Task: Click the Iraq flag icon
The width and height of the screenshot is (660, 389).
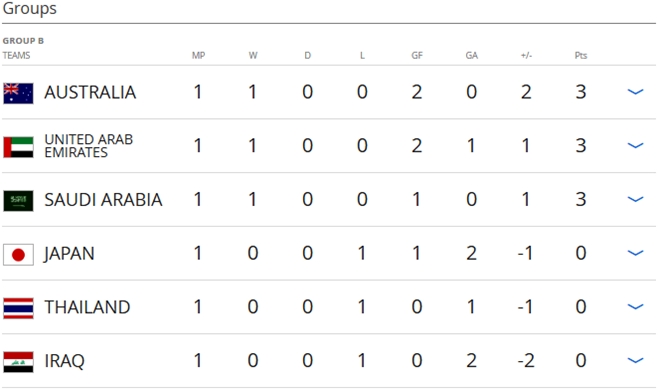Action: [x=18, y=362]
